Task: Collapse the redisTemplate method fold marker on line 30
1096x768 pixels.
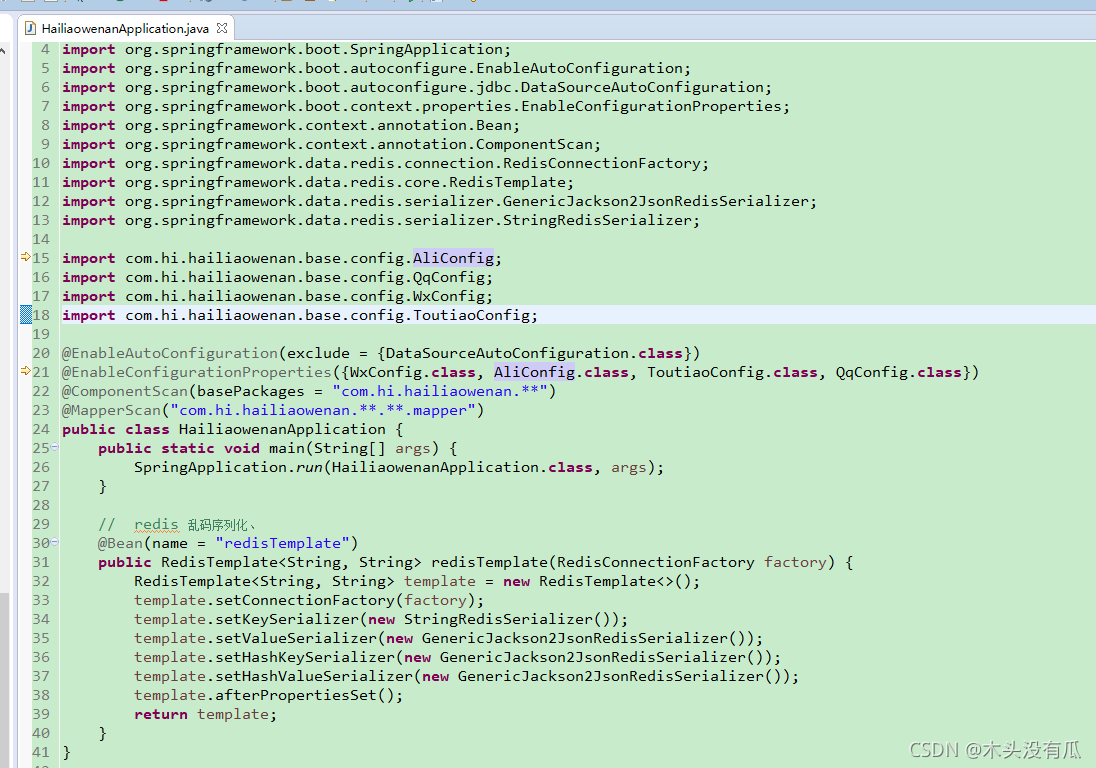Action: pyautogui.click(x=54, y=543)
